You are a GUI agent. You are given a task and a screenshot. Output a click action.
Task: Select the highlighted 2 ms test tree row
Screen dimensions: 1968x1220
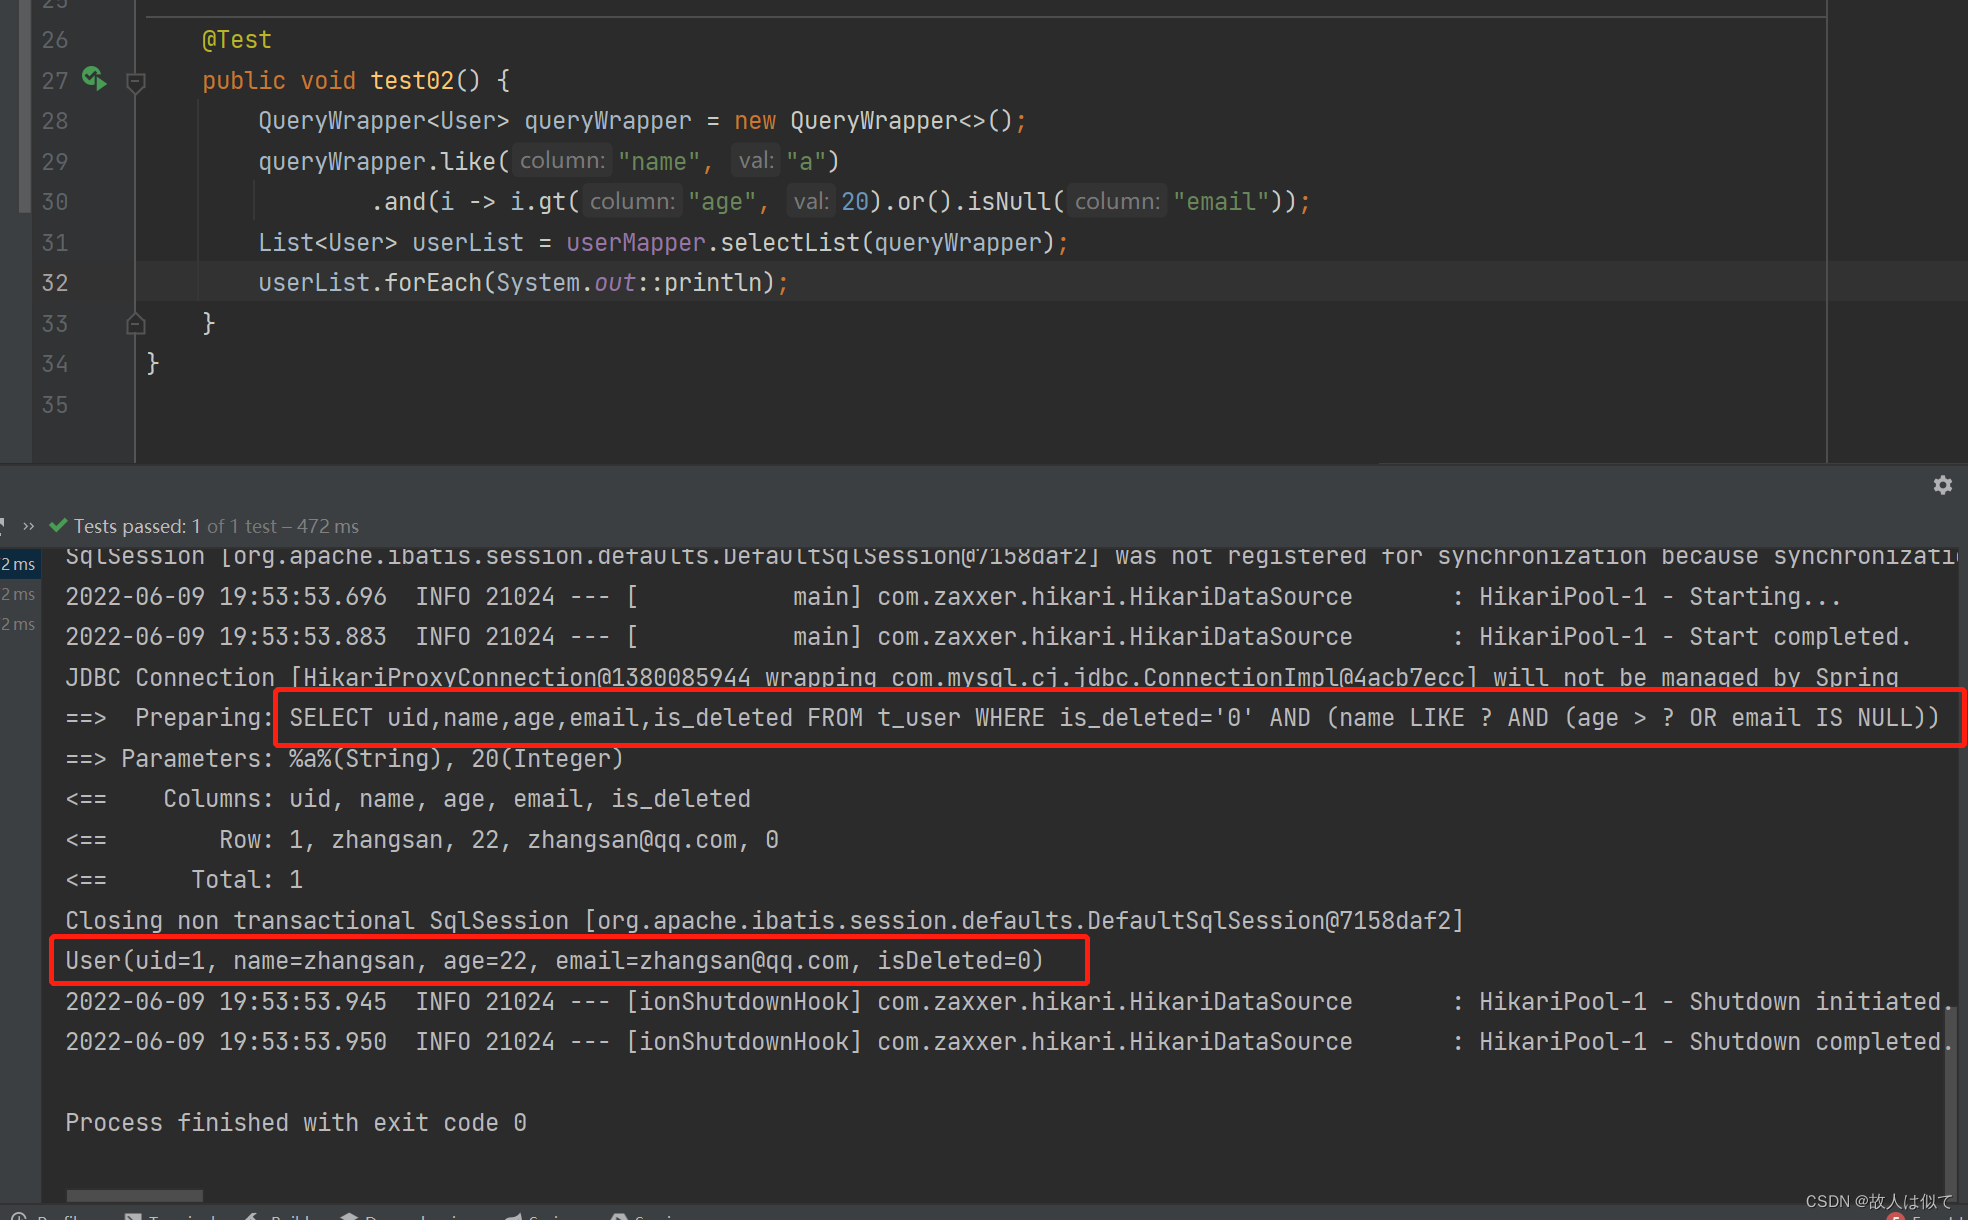[19, 564]
